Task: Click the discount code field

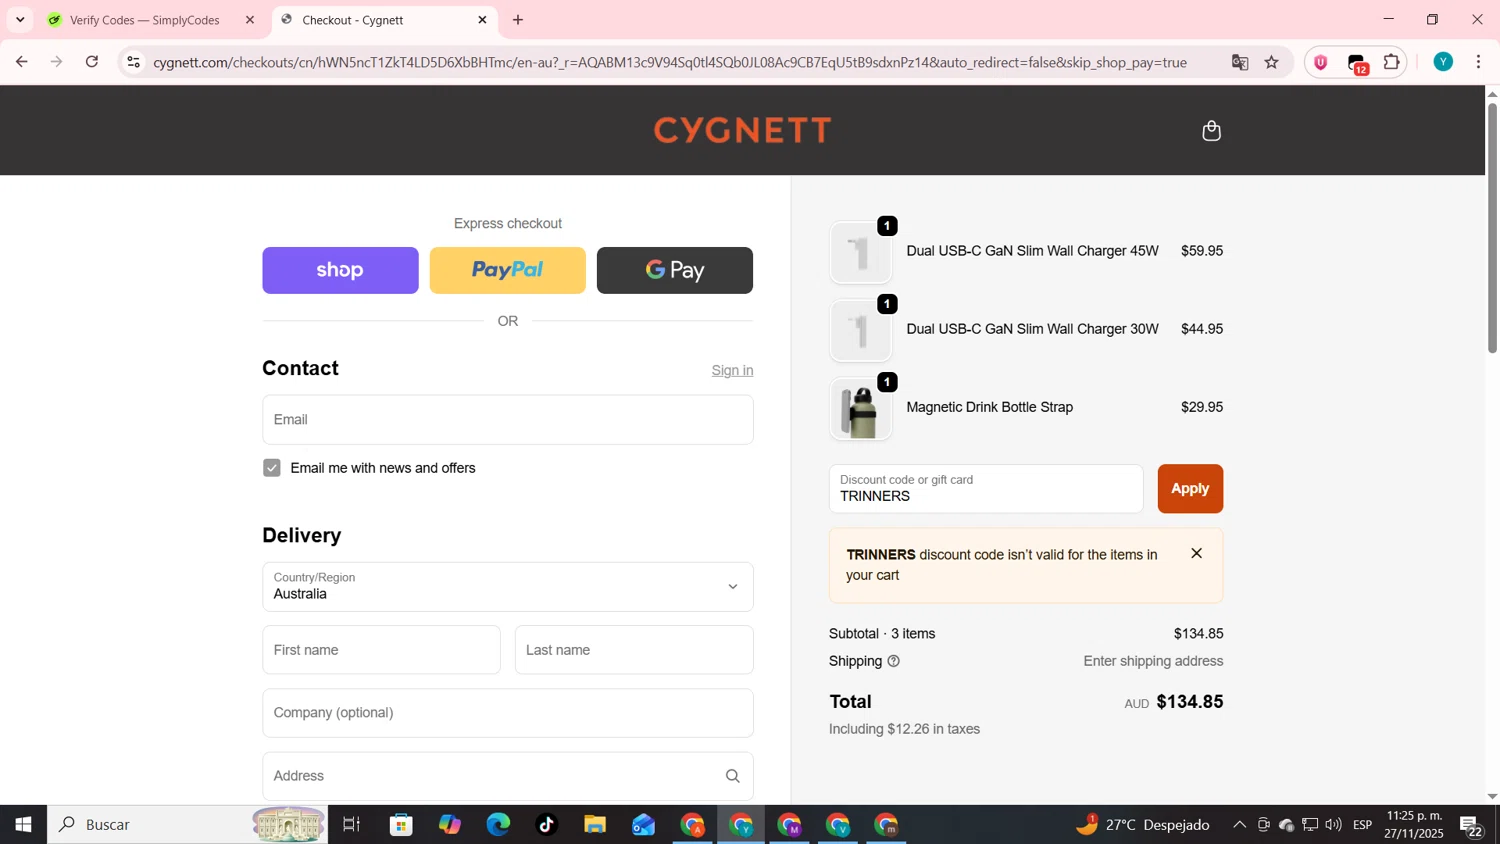Action: click(986, 489)
